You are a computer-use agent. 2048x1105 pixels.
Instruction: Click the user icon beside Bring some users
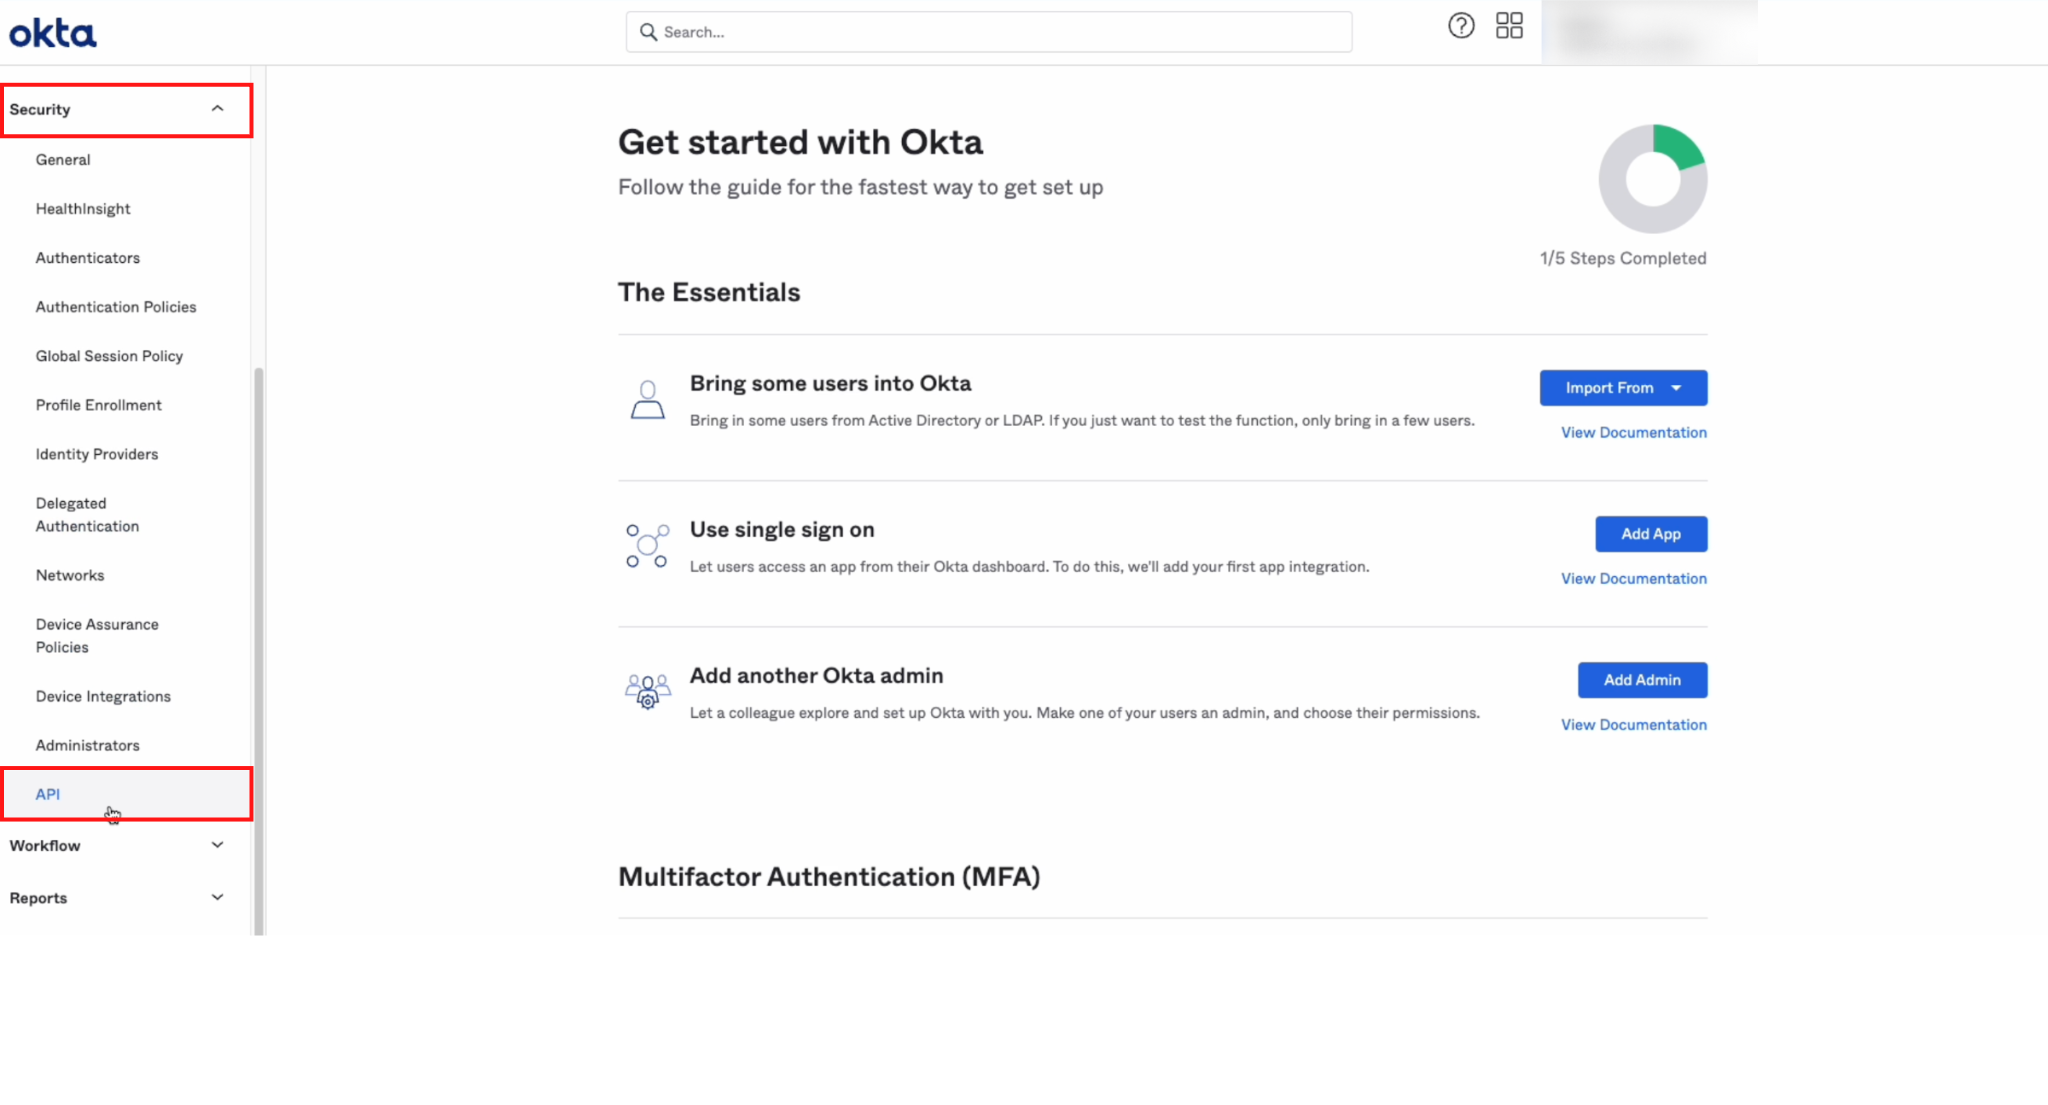coord(647,400)
